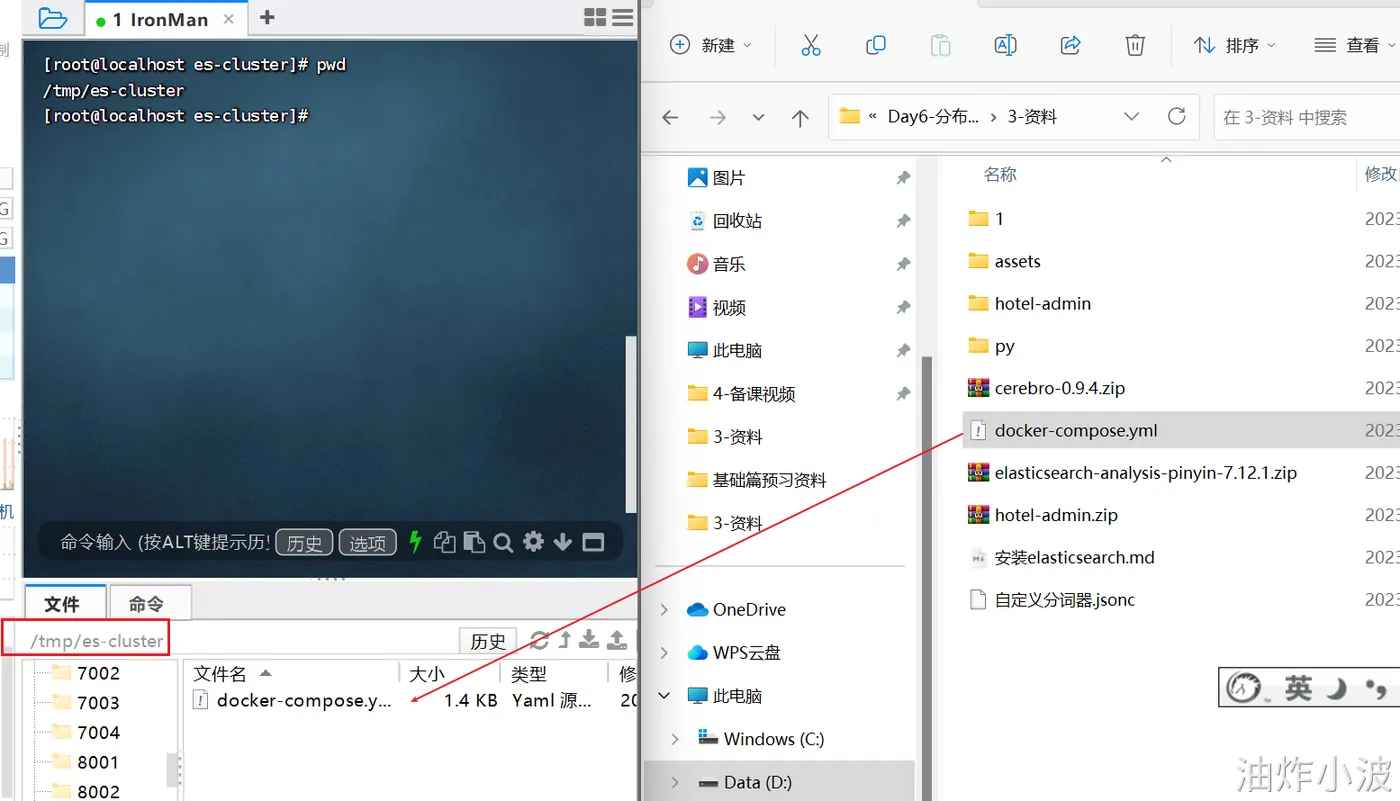Refresh the remote file list
Viewport: 1400px width, 801px height.
540,640
